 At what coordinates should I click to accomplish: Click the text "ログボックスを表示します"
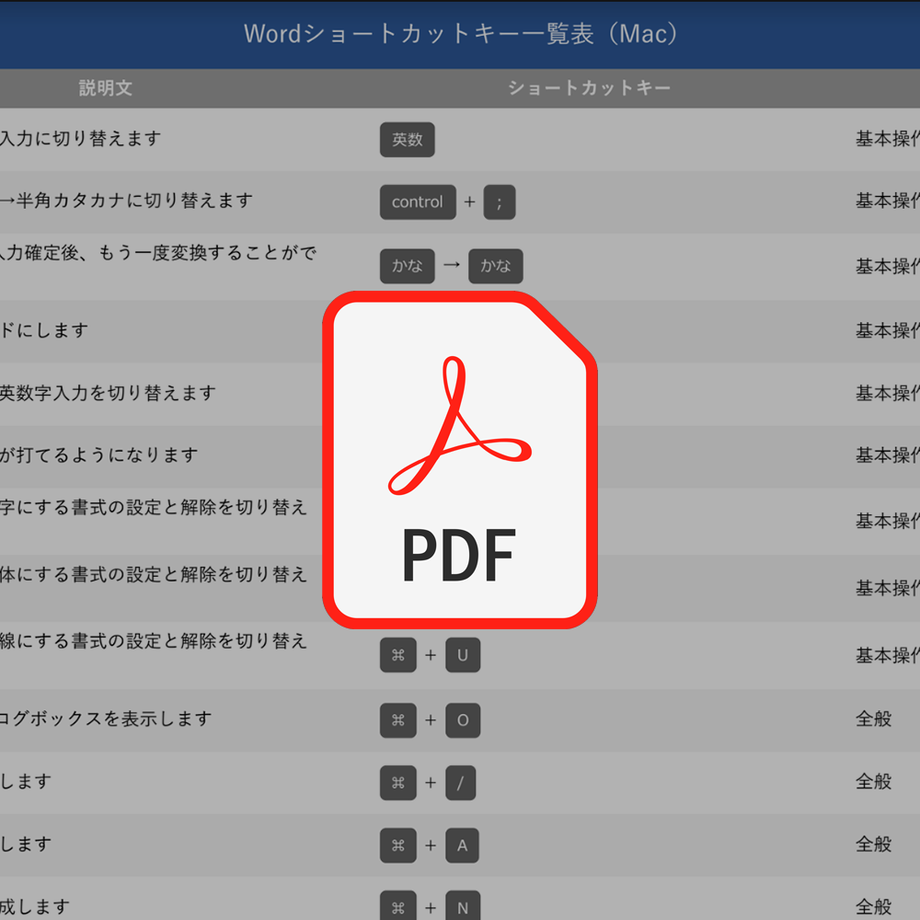tap(106, 718)
